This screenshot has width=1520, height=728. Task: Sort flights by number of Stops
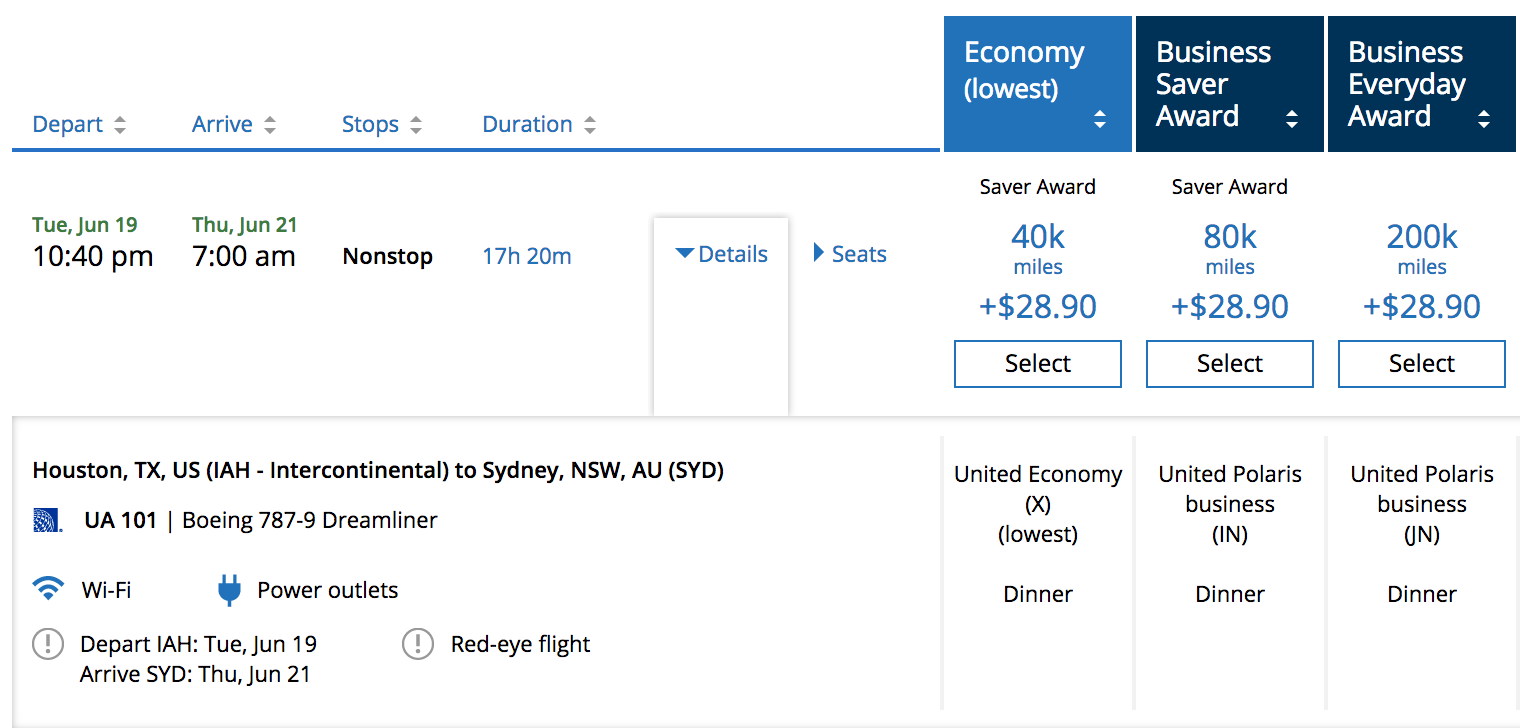point(382,125)
